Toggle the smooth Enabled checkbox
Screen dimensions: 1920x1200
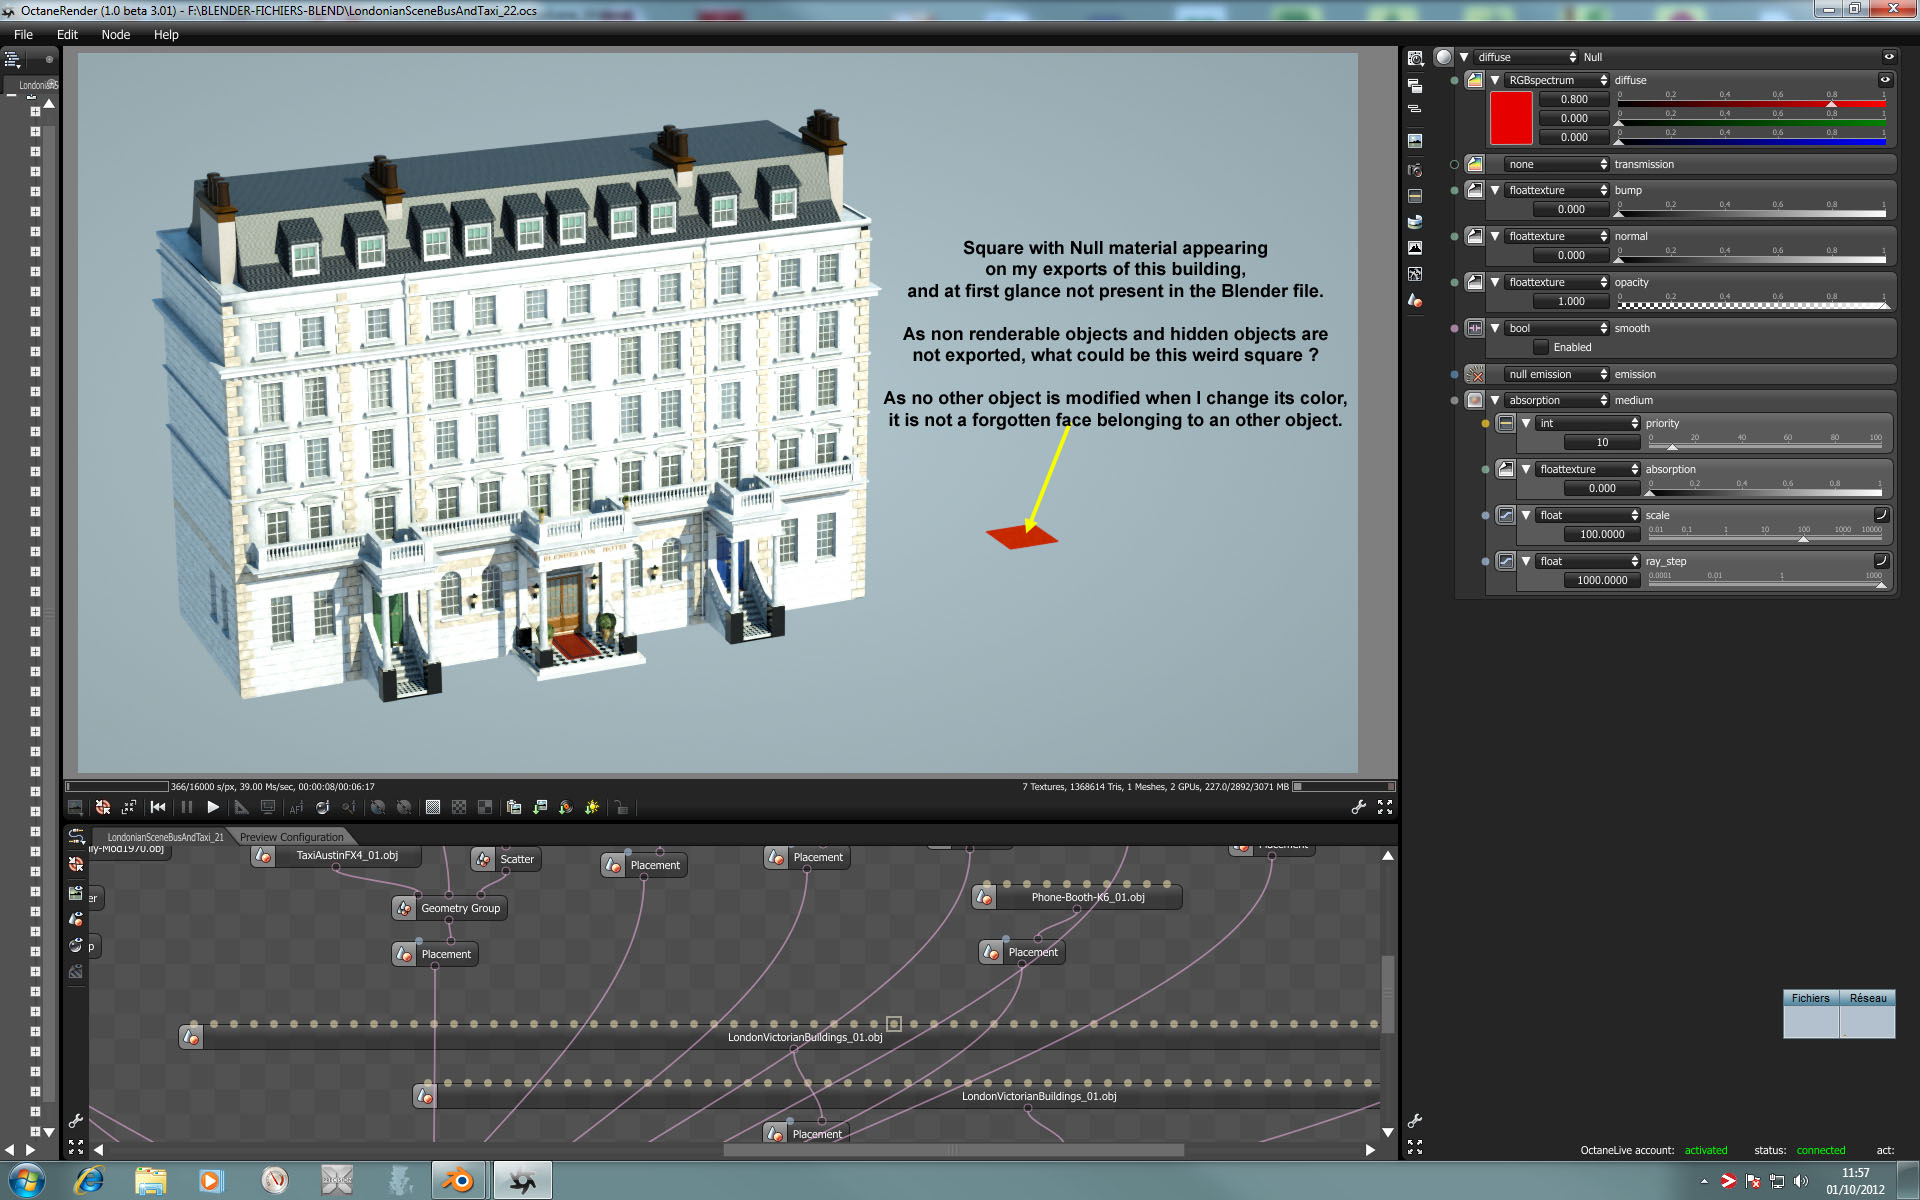tap(1541, 347)
